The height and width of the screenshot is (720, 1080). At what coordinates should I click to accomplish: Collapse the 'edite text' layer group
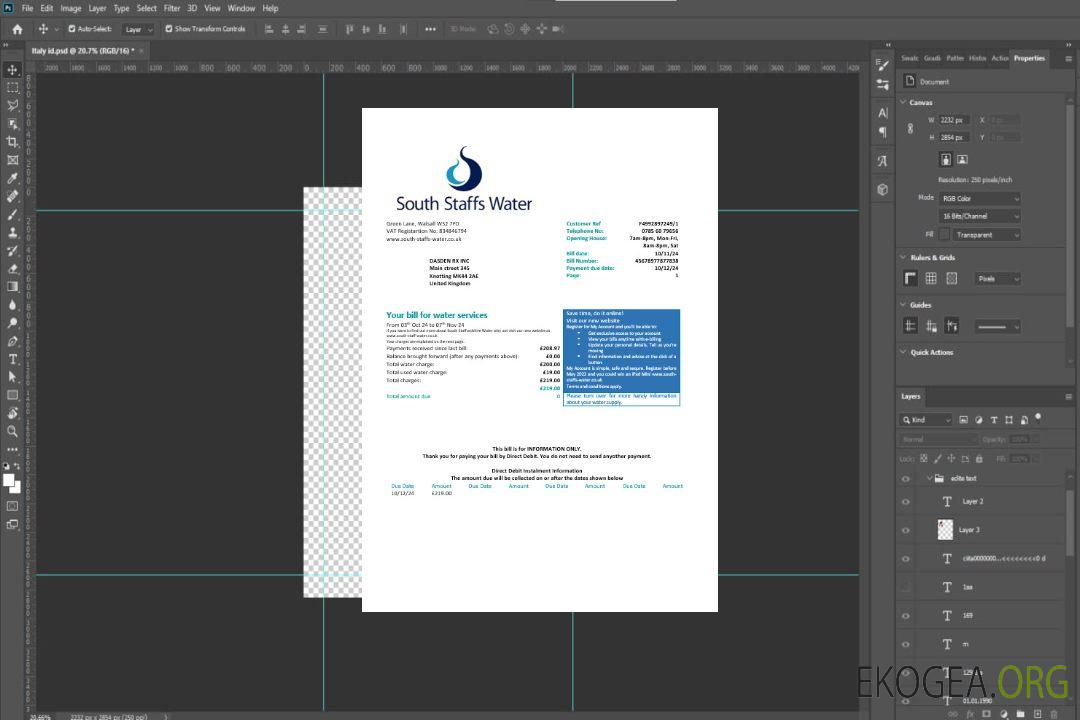(929, 478)
